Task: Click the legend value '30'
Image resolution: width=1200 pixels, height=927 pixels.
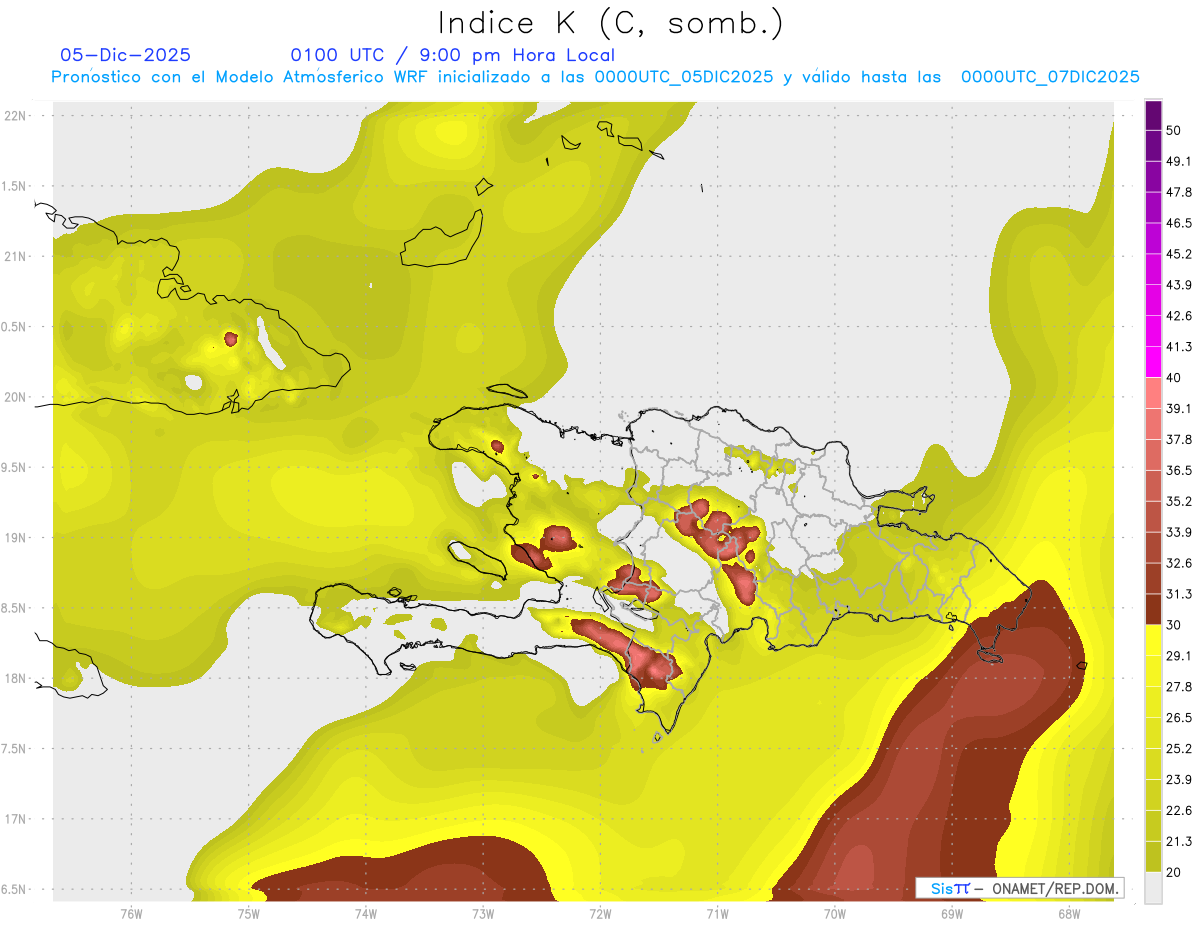Action: coord(1173,625)
